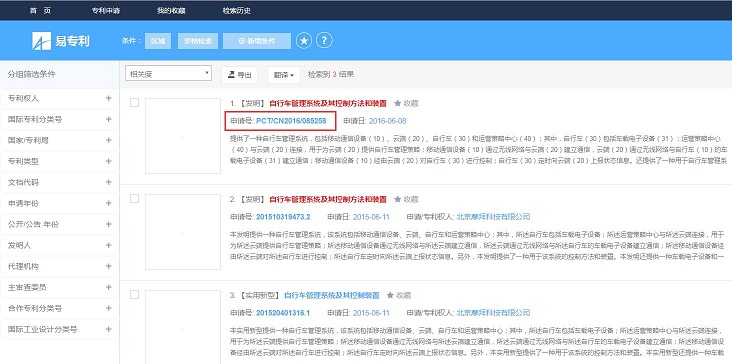Click the 区域 condition button
Image resolution: width=732 pixels, height=364 pixels.
(x=158, y=41)
